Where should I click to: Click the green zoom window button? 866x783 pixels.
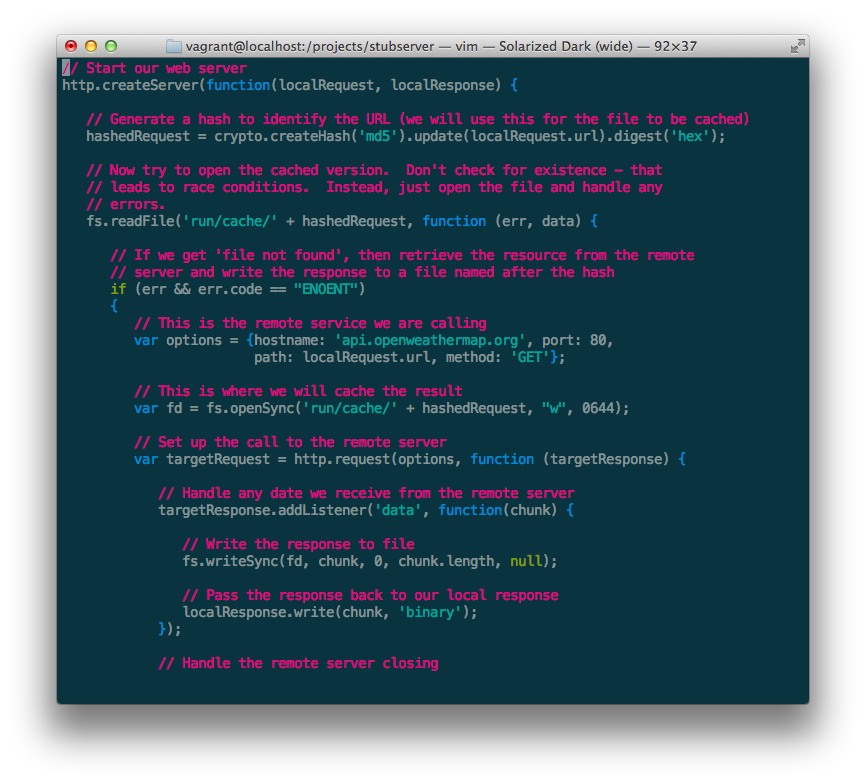[111, 46]
